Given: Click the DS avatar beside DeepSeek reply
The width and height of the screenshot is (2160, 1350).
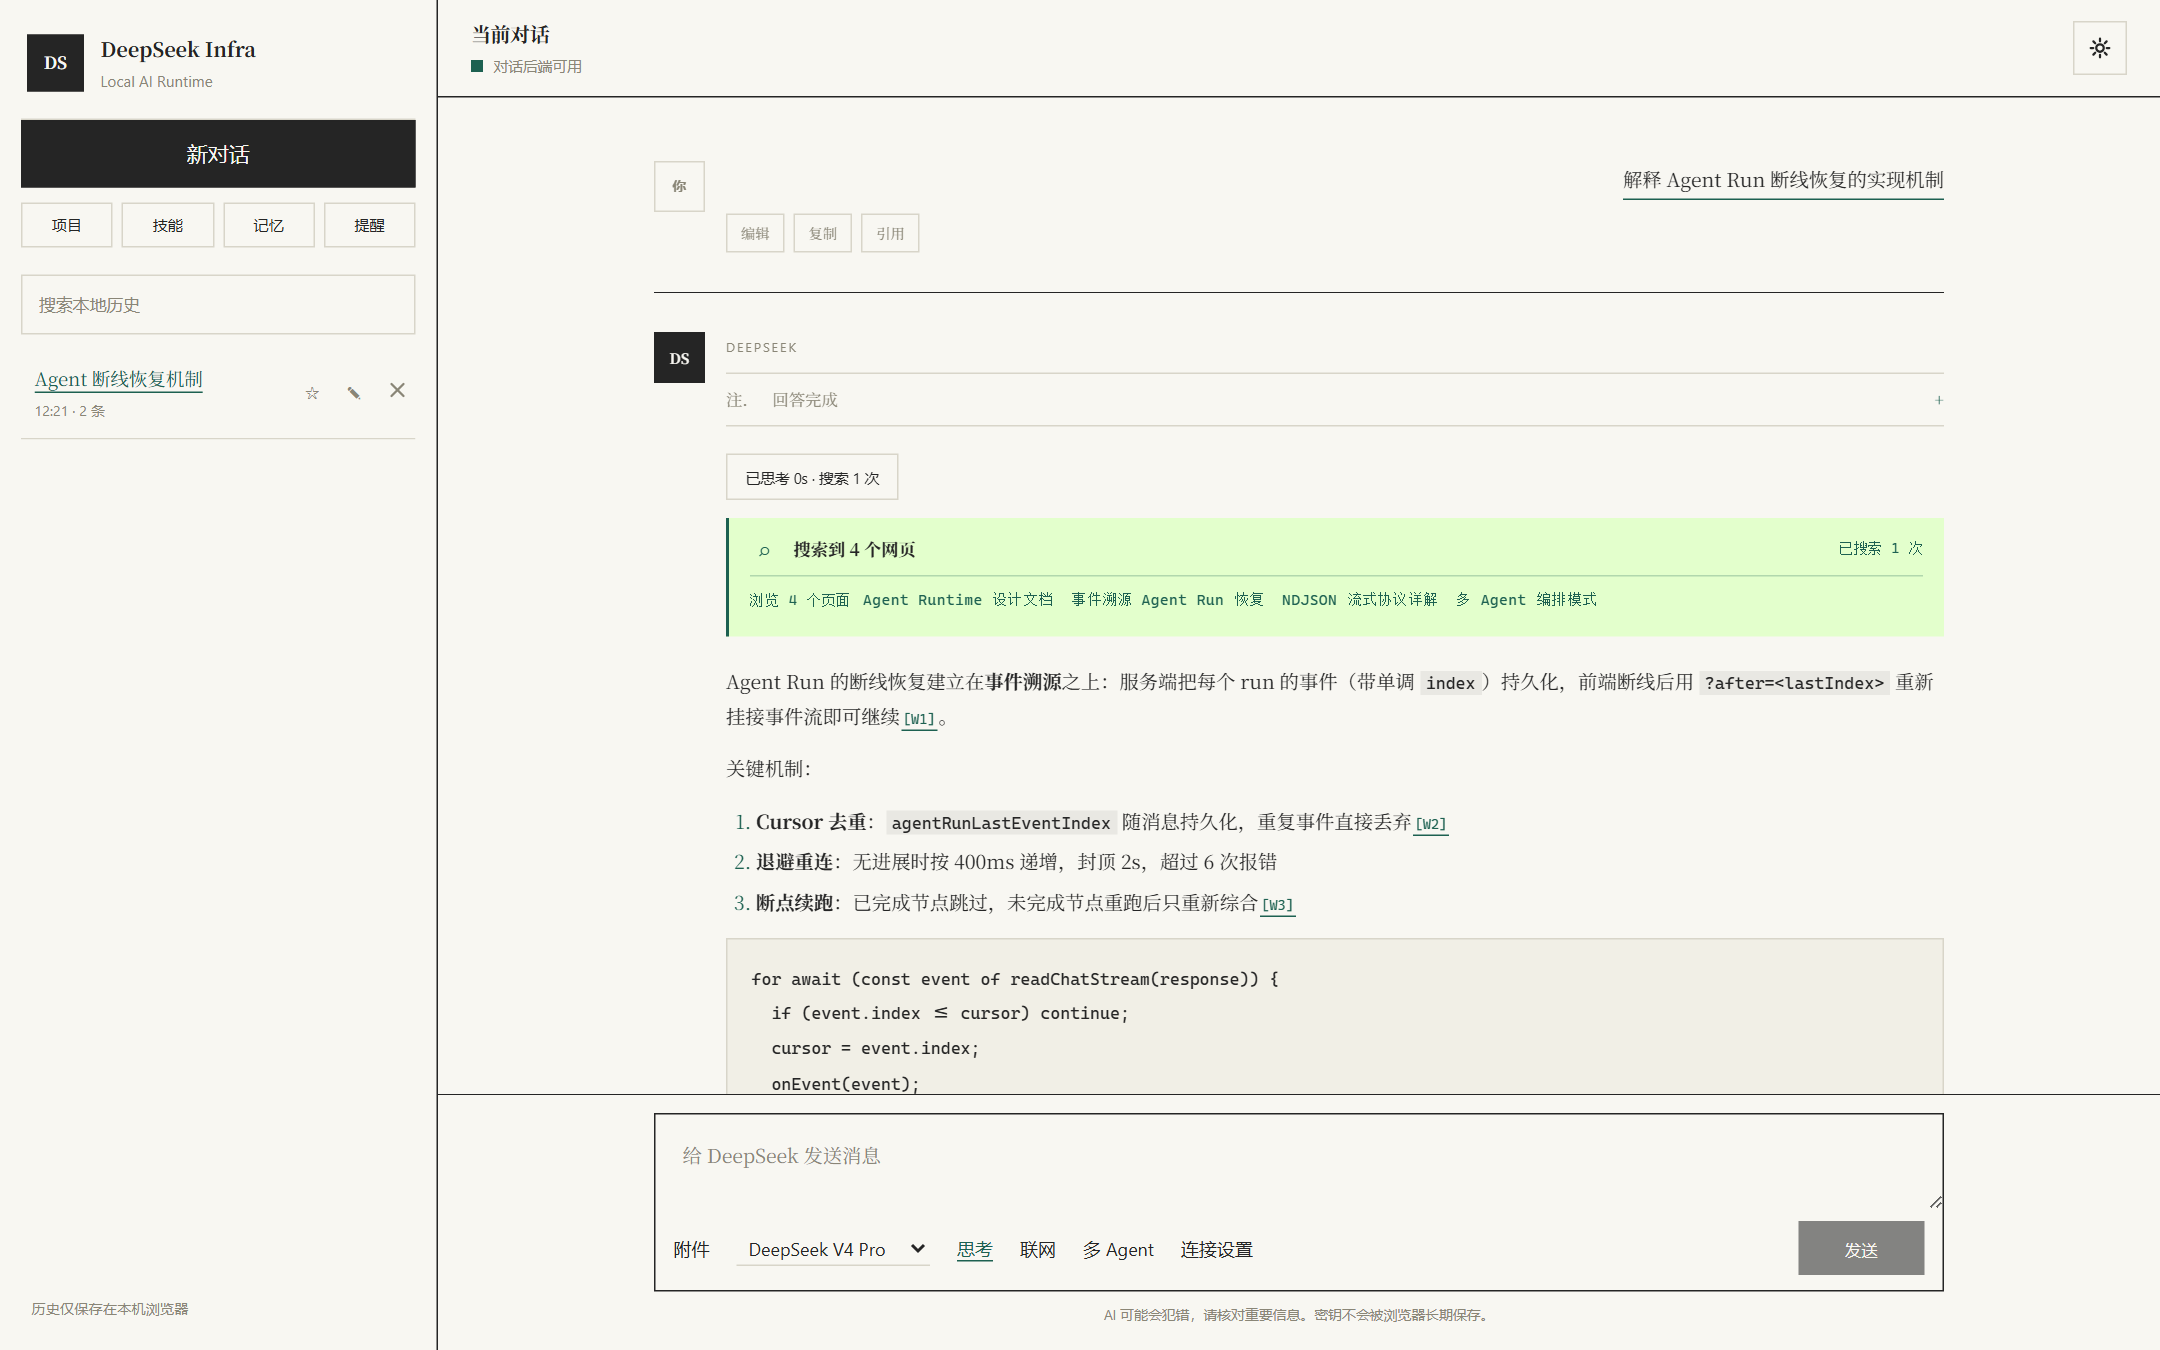Looking at the screenshot, I should [679, 358].
